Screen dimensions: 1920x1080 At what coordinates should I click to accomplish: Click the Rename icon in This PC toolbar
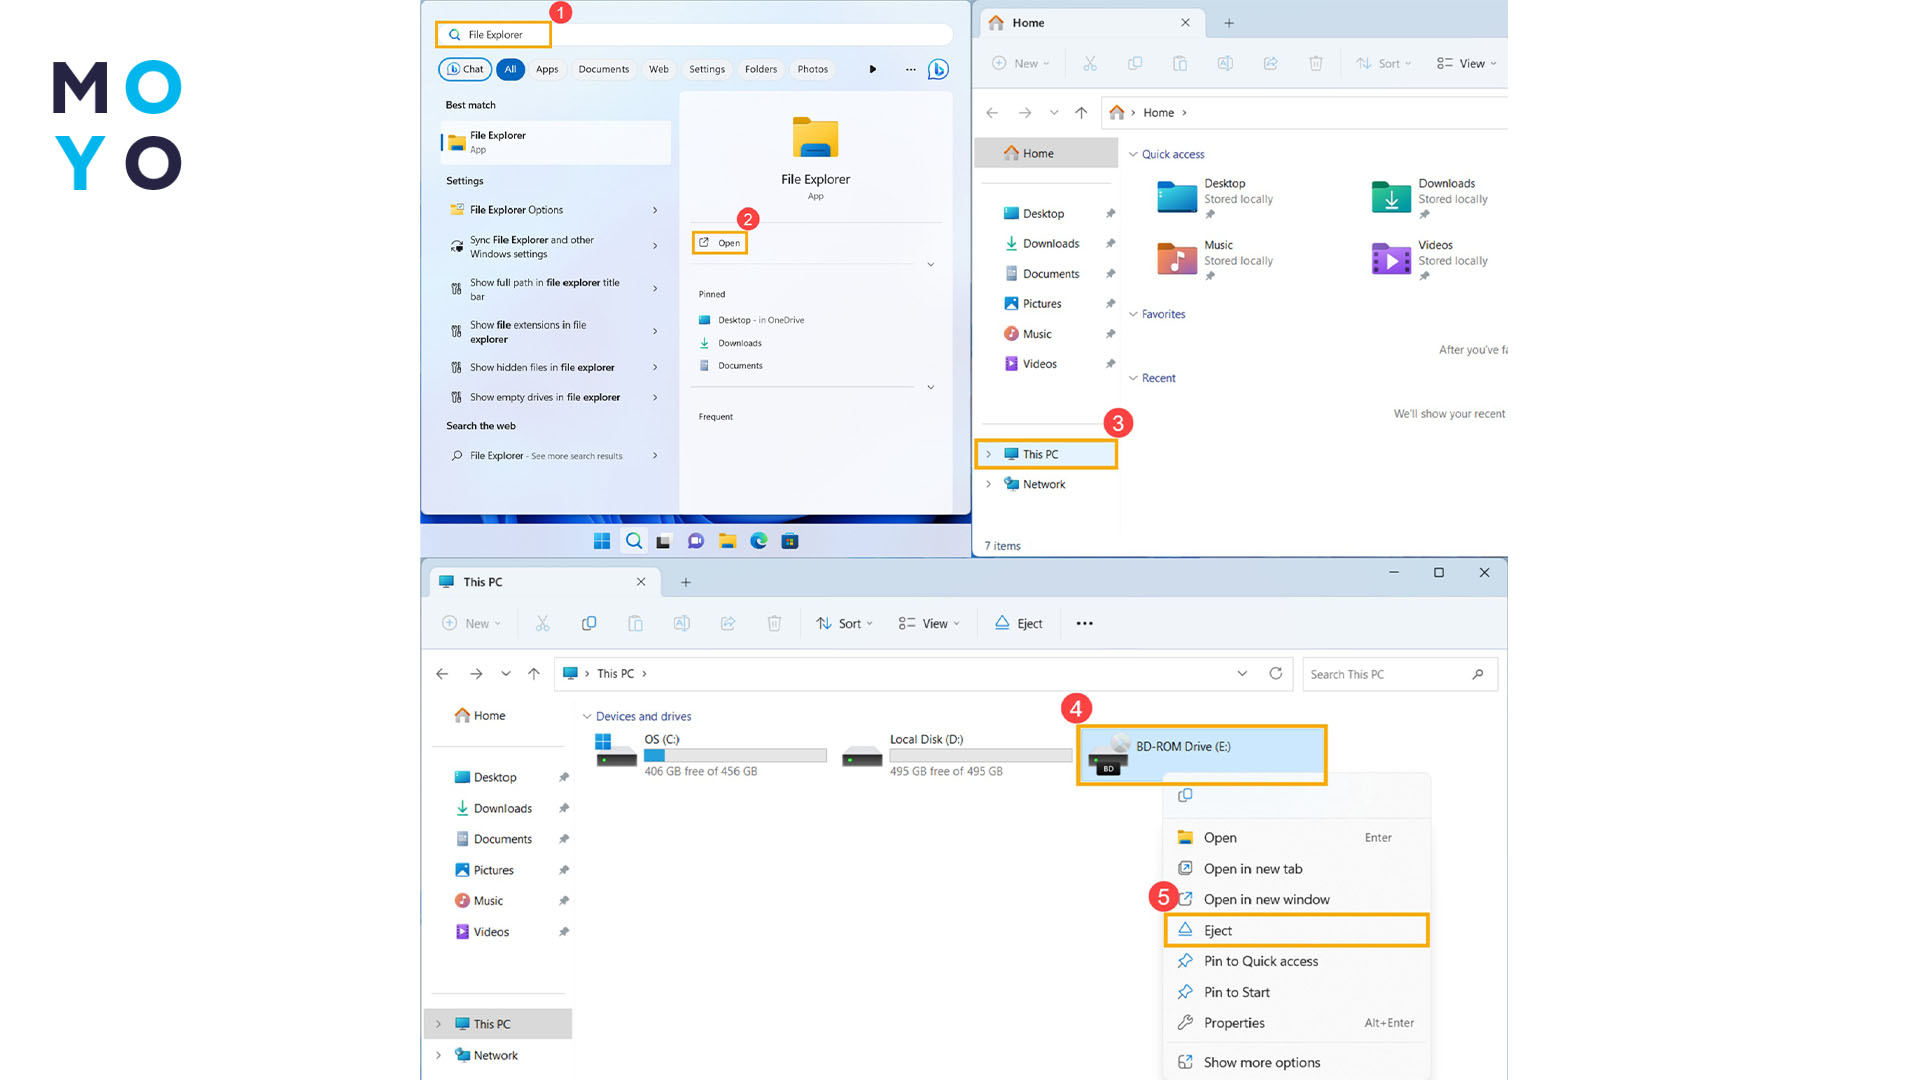(681, 623)
